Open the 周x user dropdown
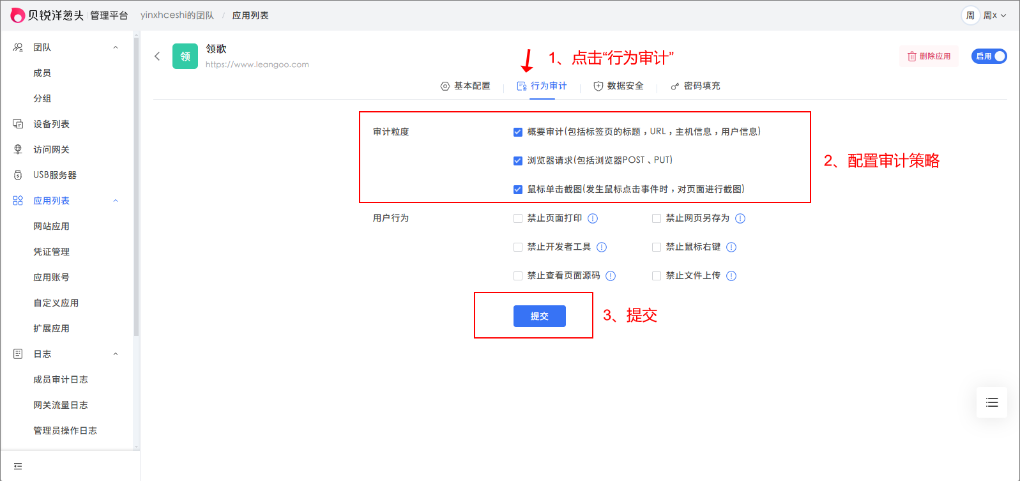Image resolution: width=1020 pixels, height=481 pixels. coord(995,15)
